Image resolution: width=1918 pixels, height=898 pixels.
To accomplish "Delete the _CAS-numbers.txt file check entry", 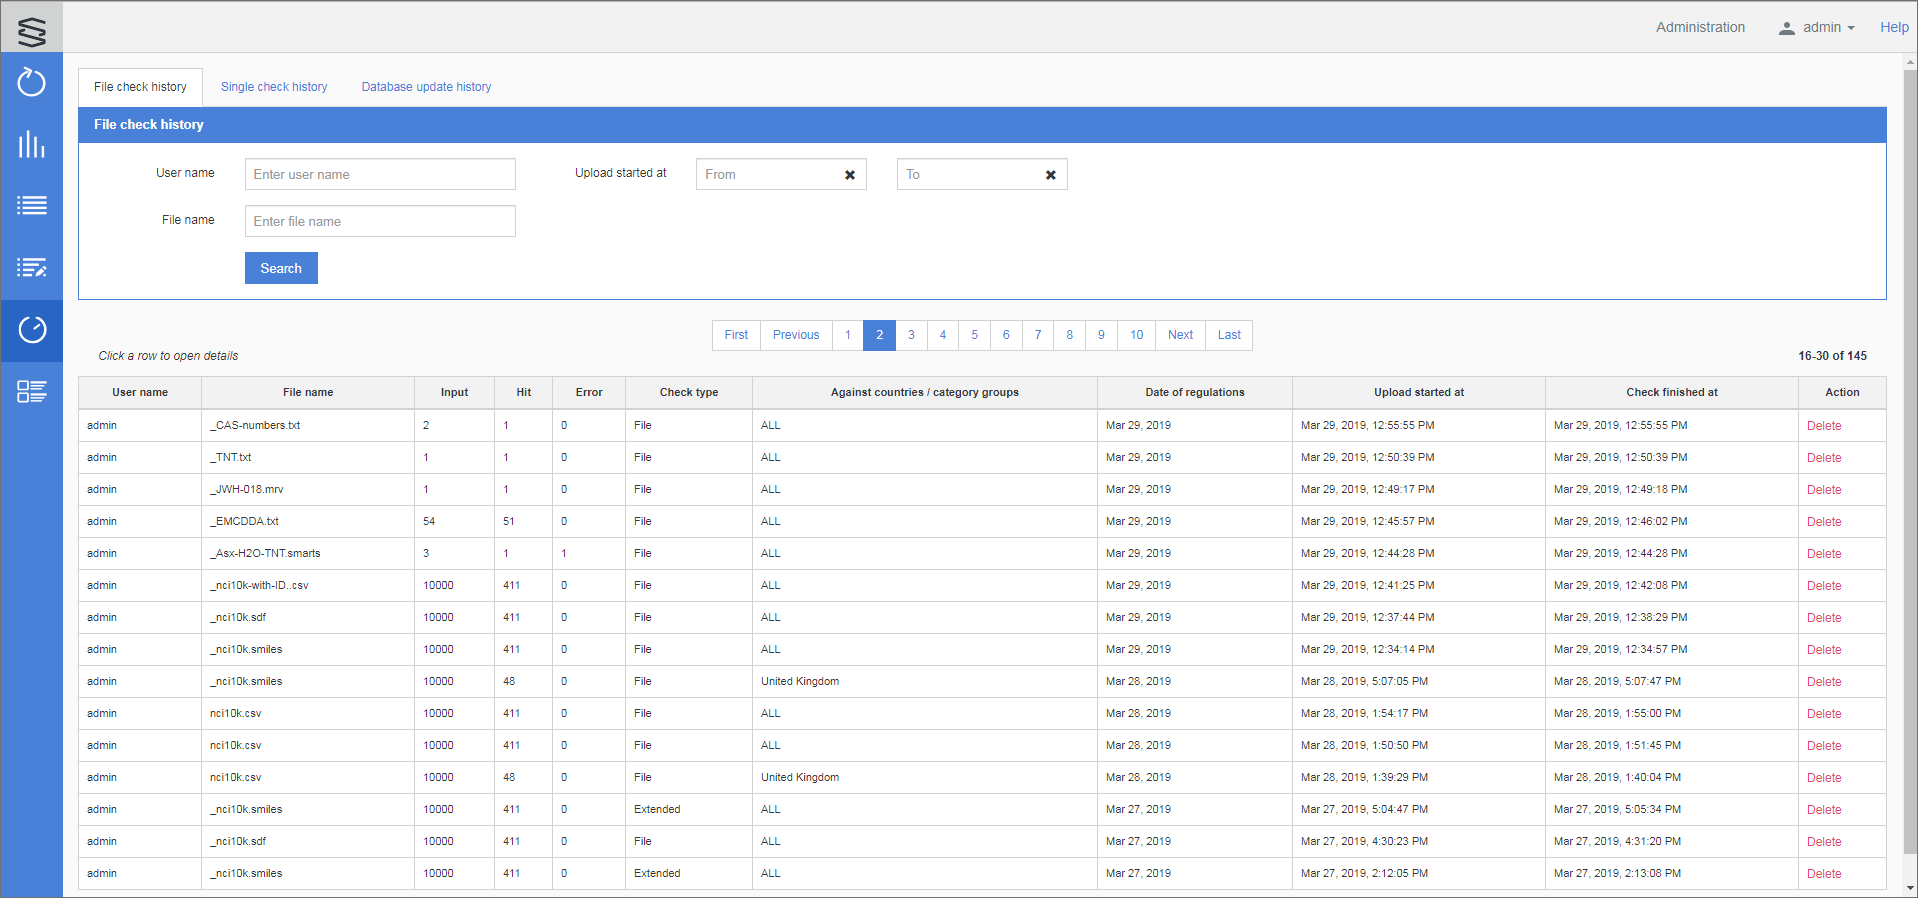I will (x=1823, y=426).
